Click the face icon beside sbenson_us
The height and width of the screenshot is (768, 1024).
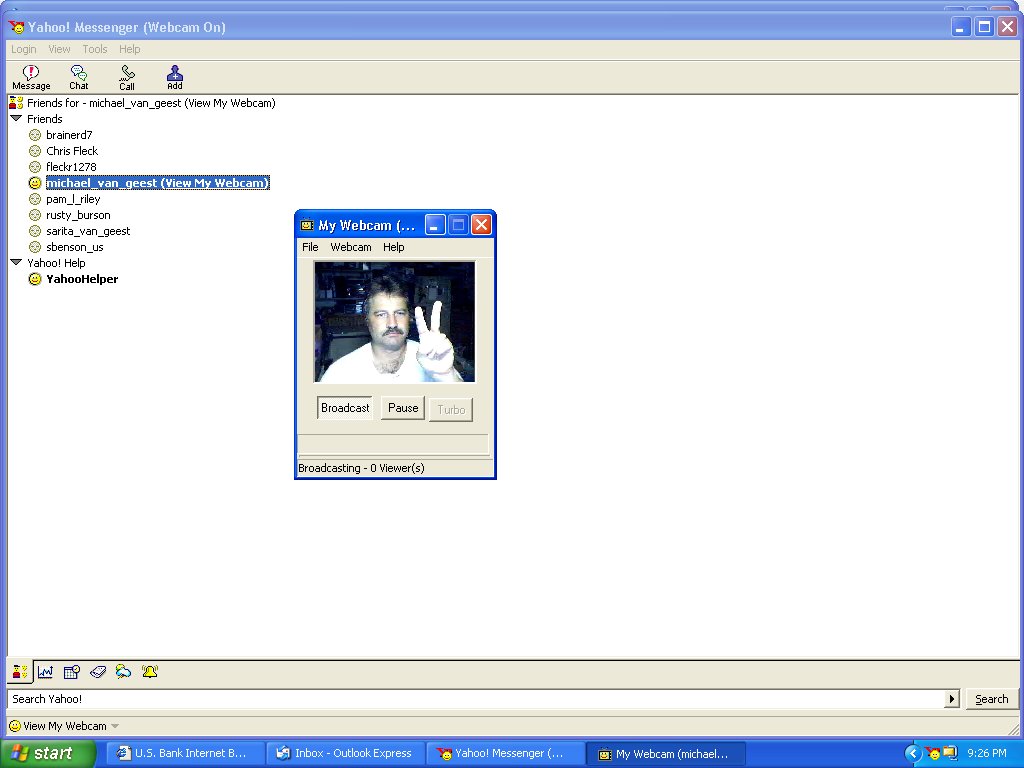pyautogui.click(x=35, y=247)
